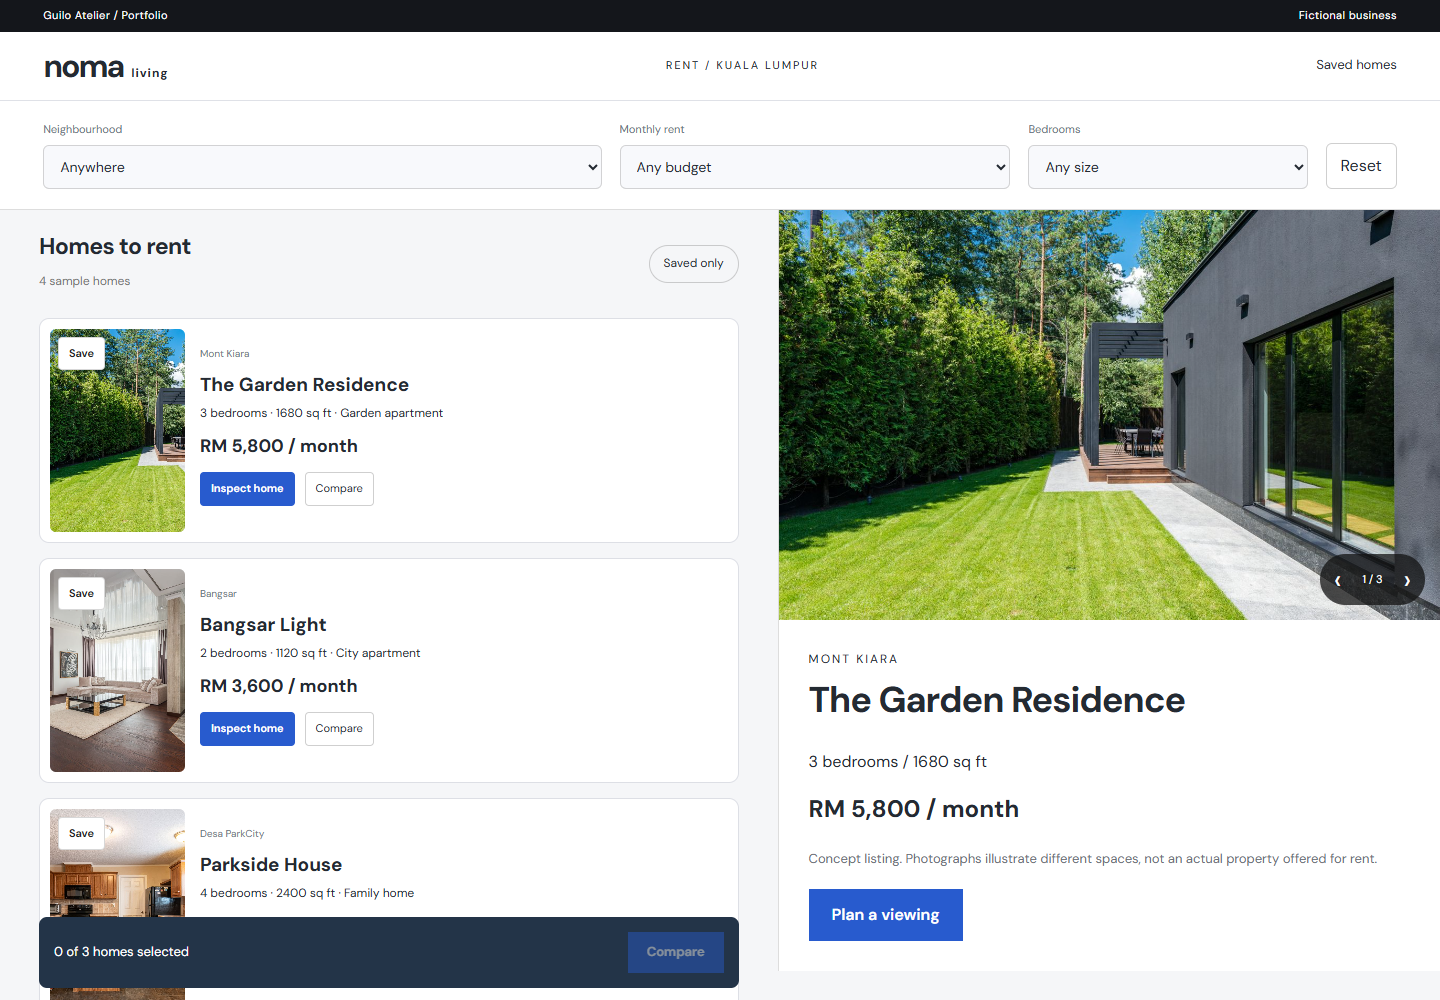This screenshot has width=1440, height=1000.
Task: Save the Bangsar Light listing
Action: (82, 594)
